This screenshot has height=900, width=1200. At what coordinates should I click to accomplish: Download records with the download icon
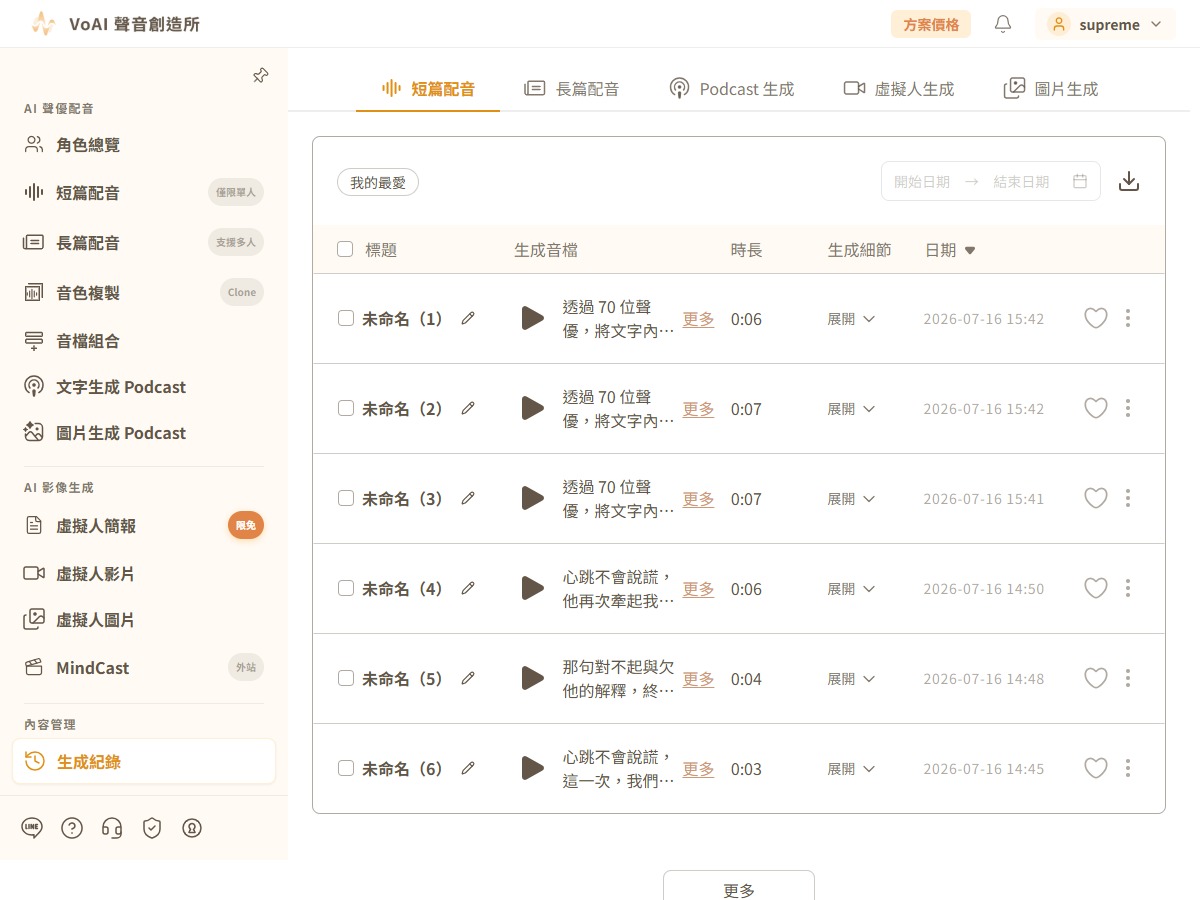[1129, 181]
